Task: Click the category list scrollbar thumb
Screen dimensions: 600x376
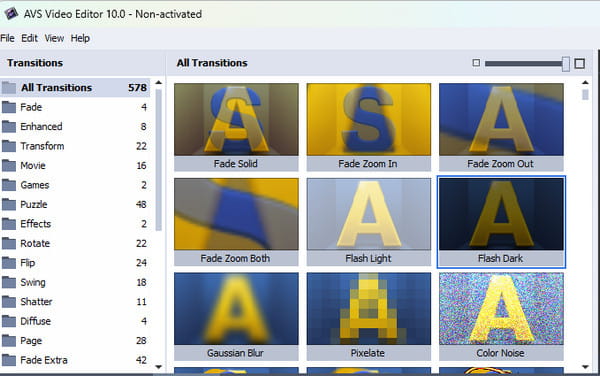Action: (x=159, y=160)
